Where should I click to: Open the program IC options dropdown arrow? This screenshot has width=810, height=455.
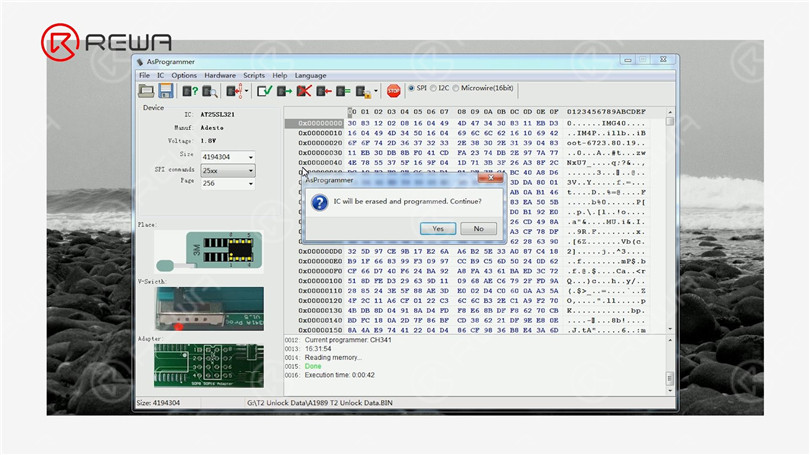click(x=246, y=91)
